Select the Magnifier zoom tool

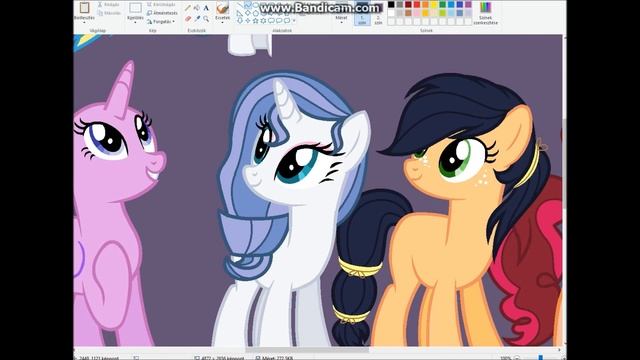pos(206,19)
